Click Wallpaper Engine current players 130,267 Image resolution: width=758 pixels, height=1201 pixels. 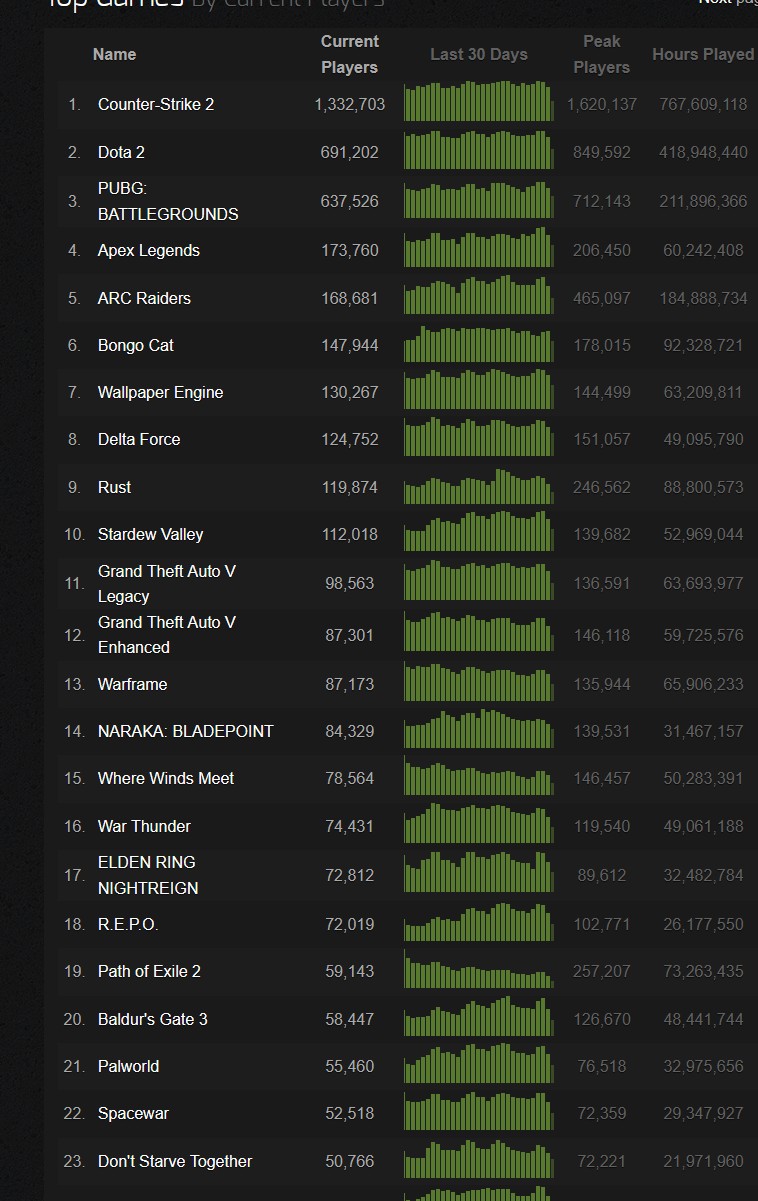350,392
